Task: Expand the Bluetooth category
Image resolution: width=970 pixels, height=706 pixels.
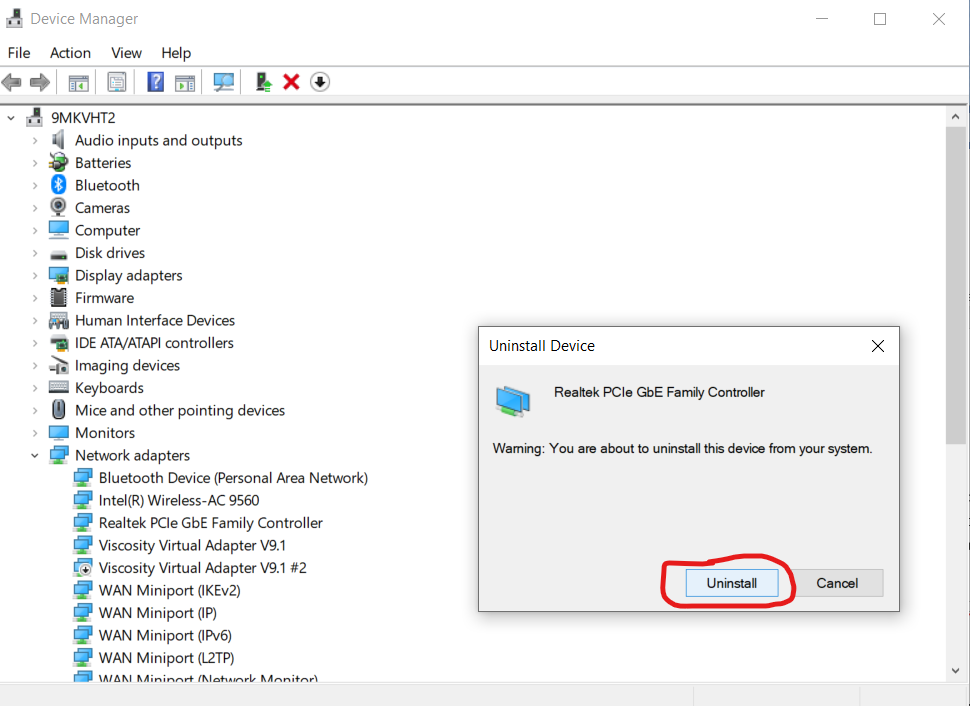Action: point(35,185)
